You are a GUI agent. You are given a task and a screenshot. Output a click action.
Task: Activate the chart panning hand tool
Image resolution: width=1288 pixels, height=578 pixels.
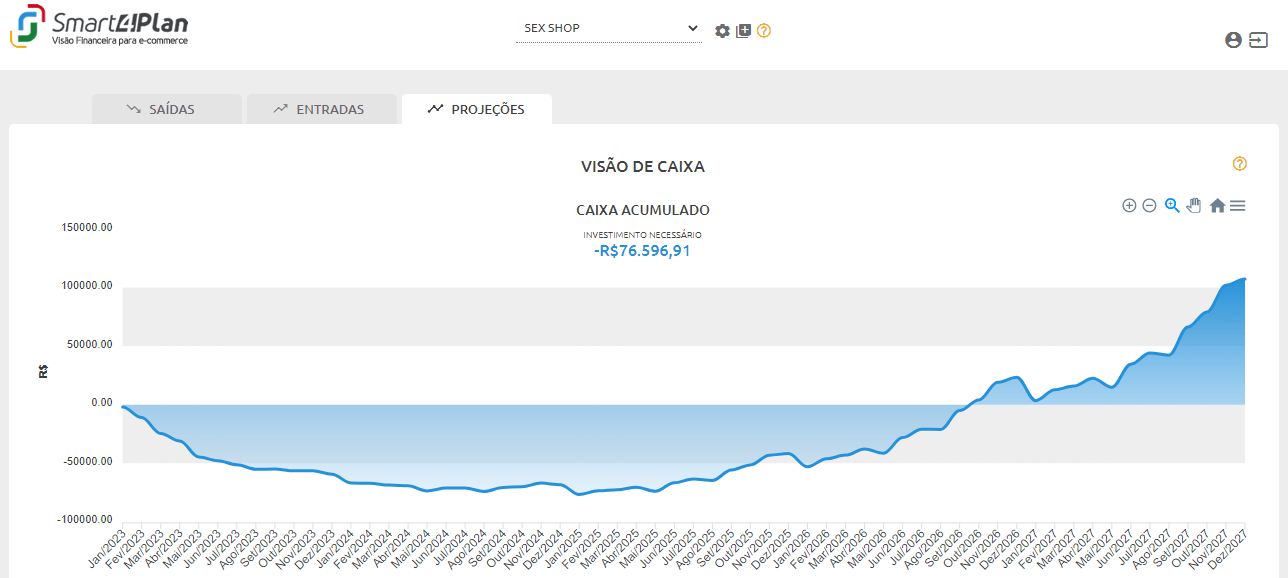point(1194,206)
